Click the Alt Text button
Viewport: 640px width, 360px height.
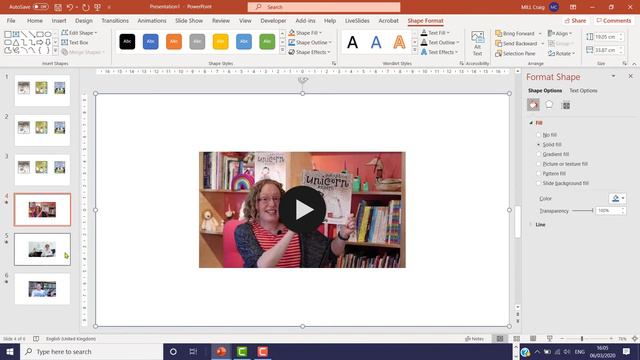(478, 43)
